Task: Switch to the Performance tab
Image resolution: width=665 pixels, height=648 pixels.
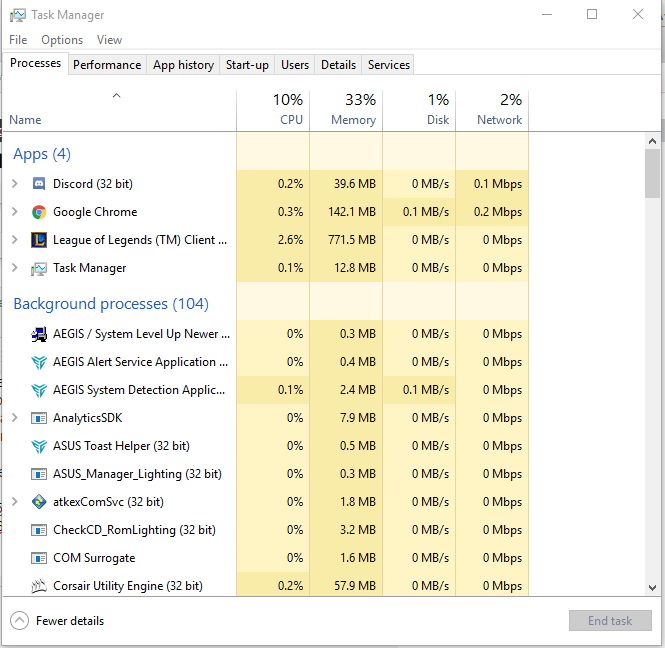Action: pos(107,65)
